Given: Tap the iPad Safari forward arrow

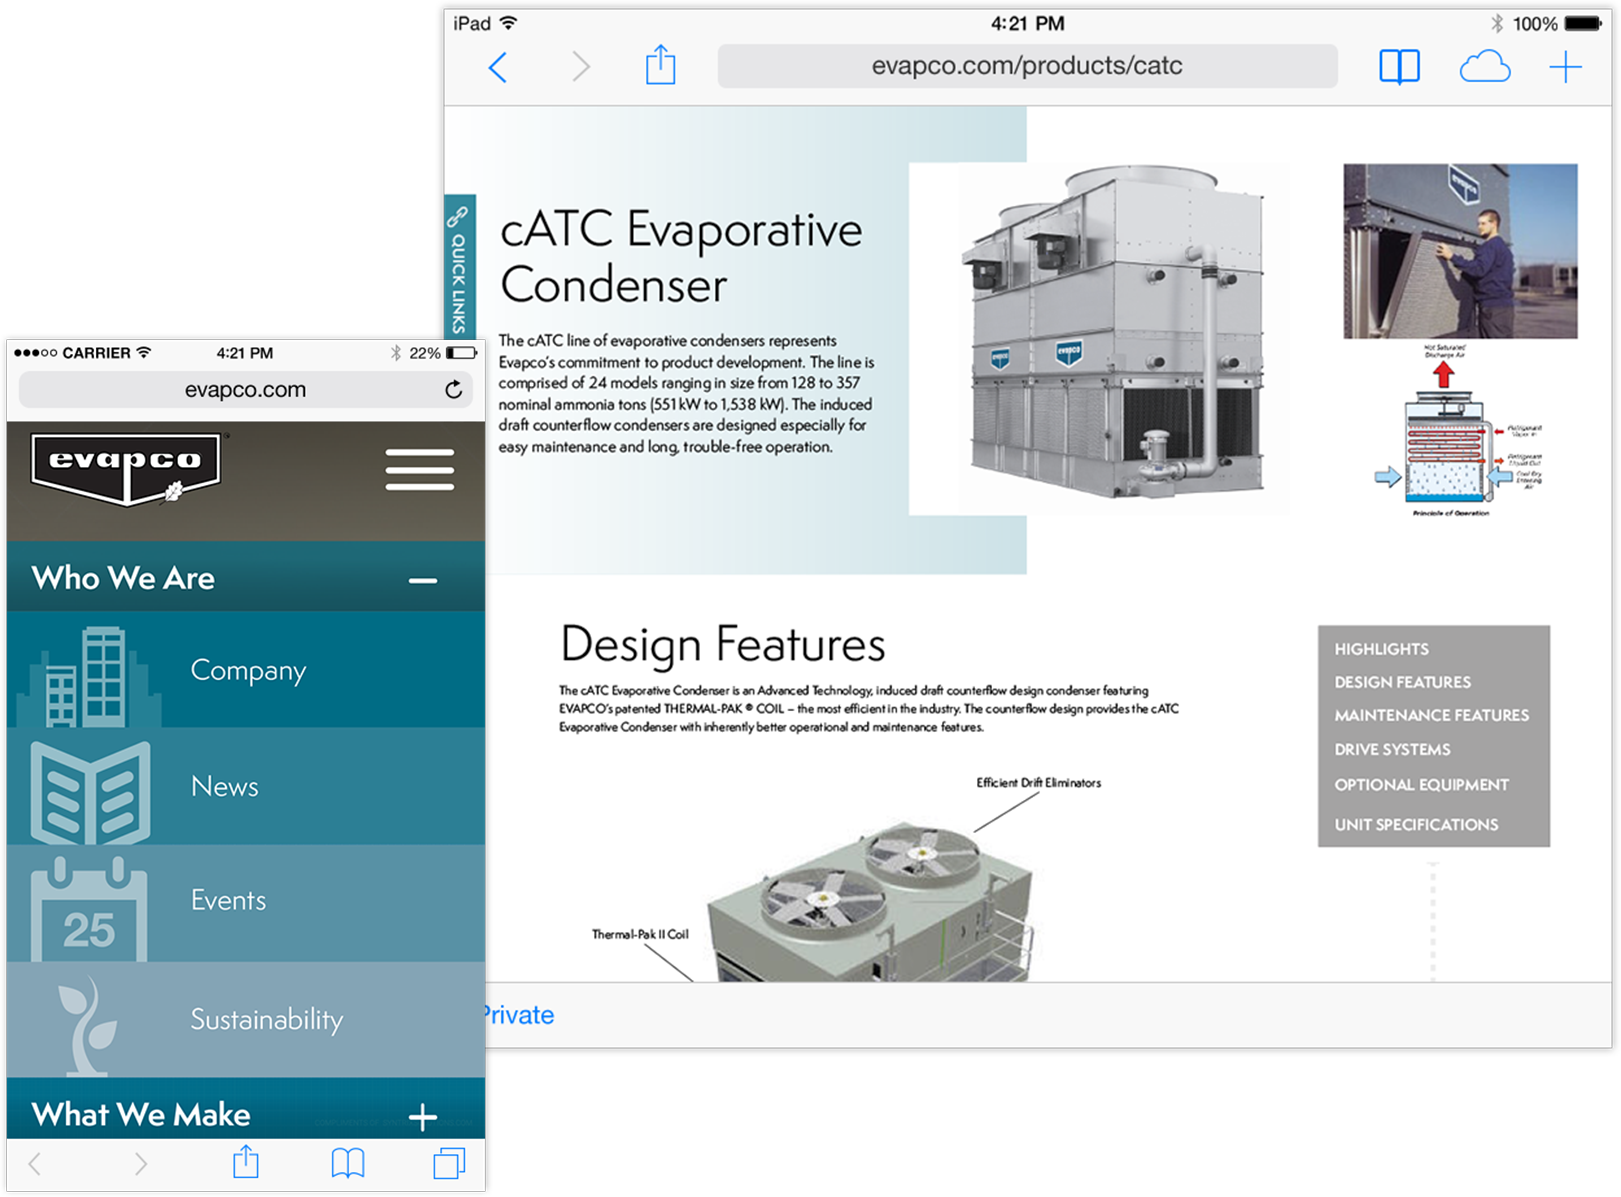Looking at the screenshot, I should pos(581,67).
